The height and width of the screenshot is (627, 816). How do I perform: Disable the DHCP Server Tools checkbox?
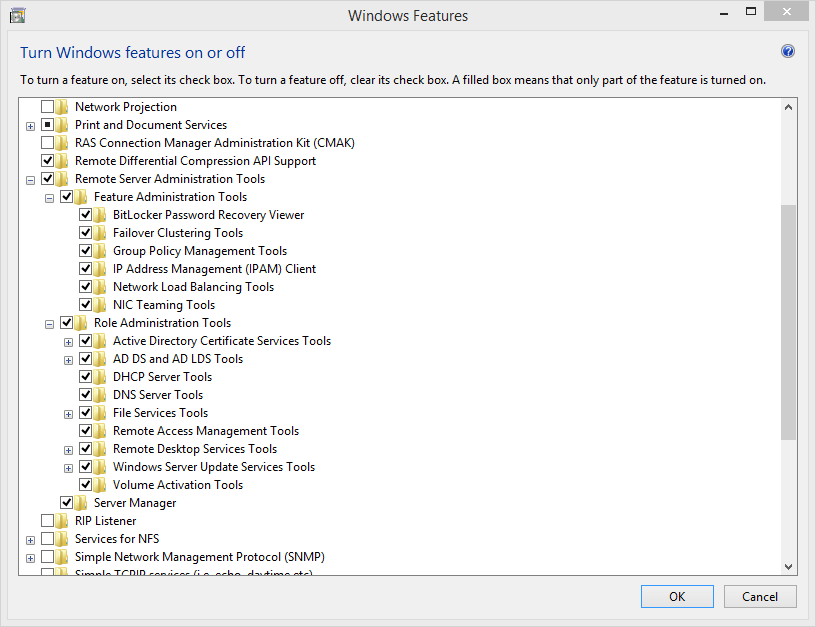click(86, 377)
